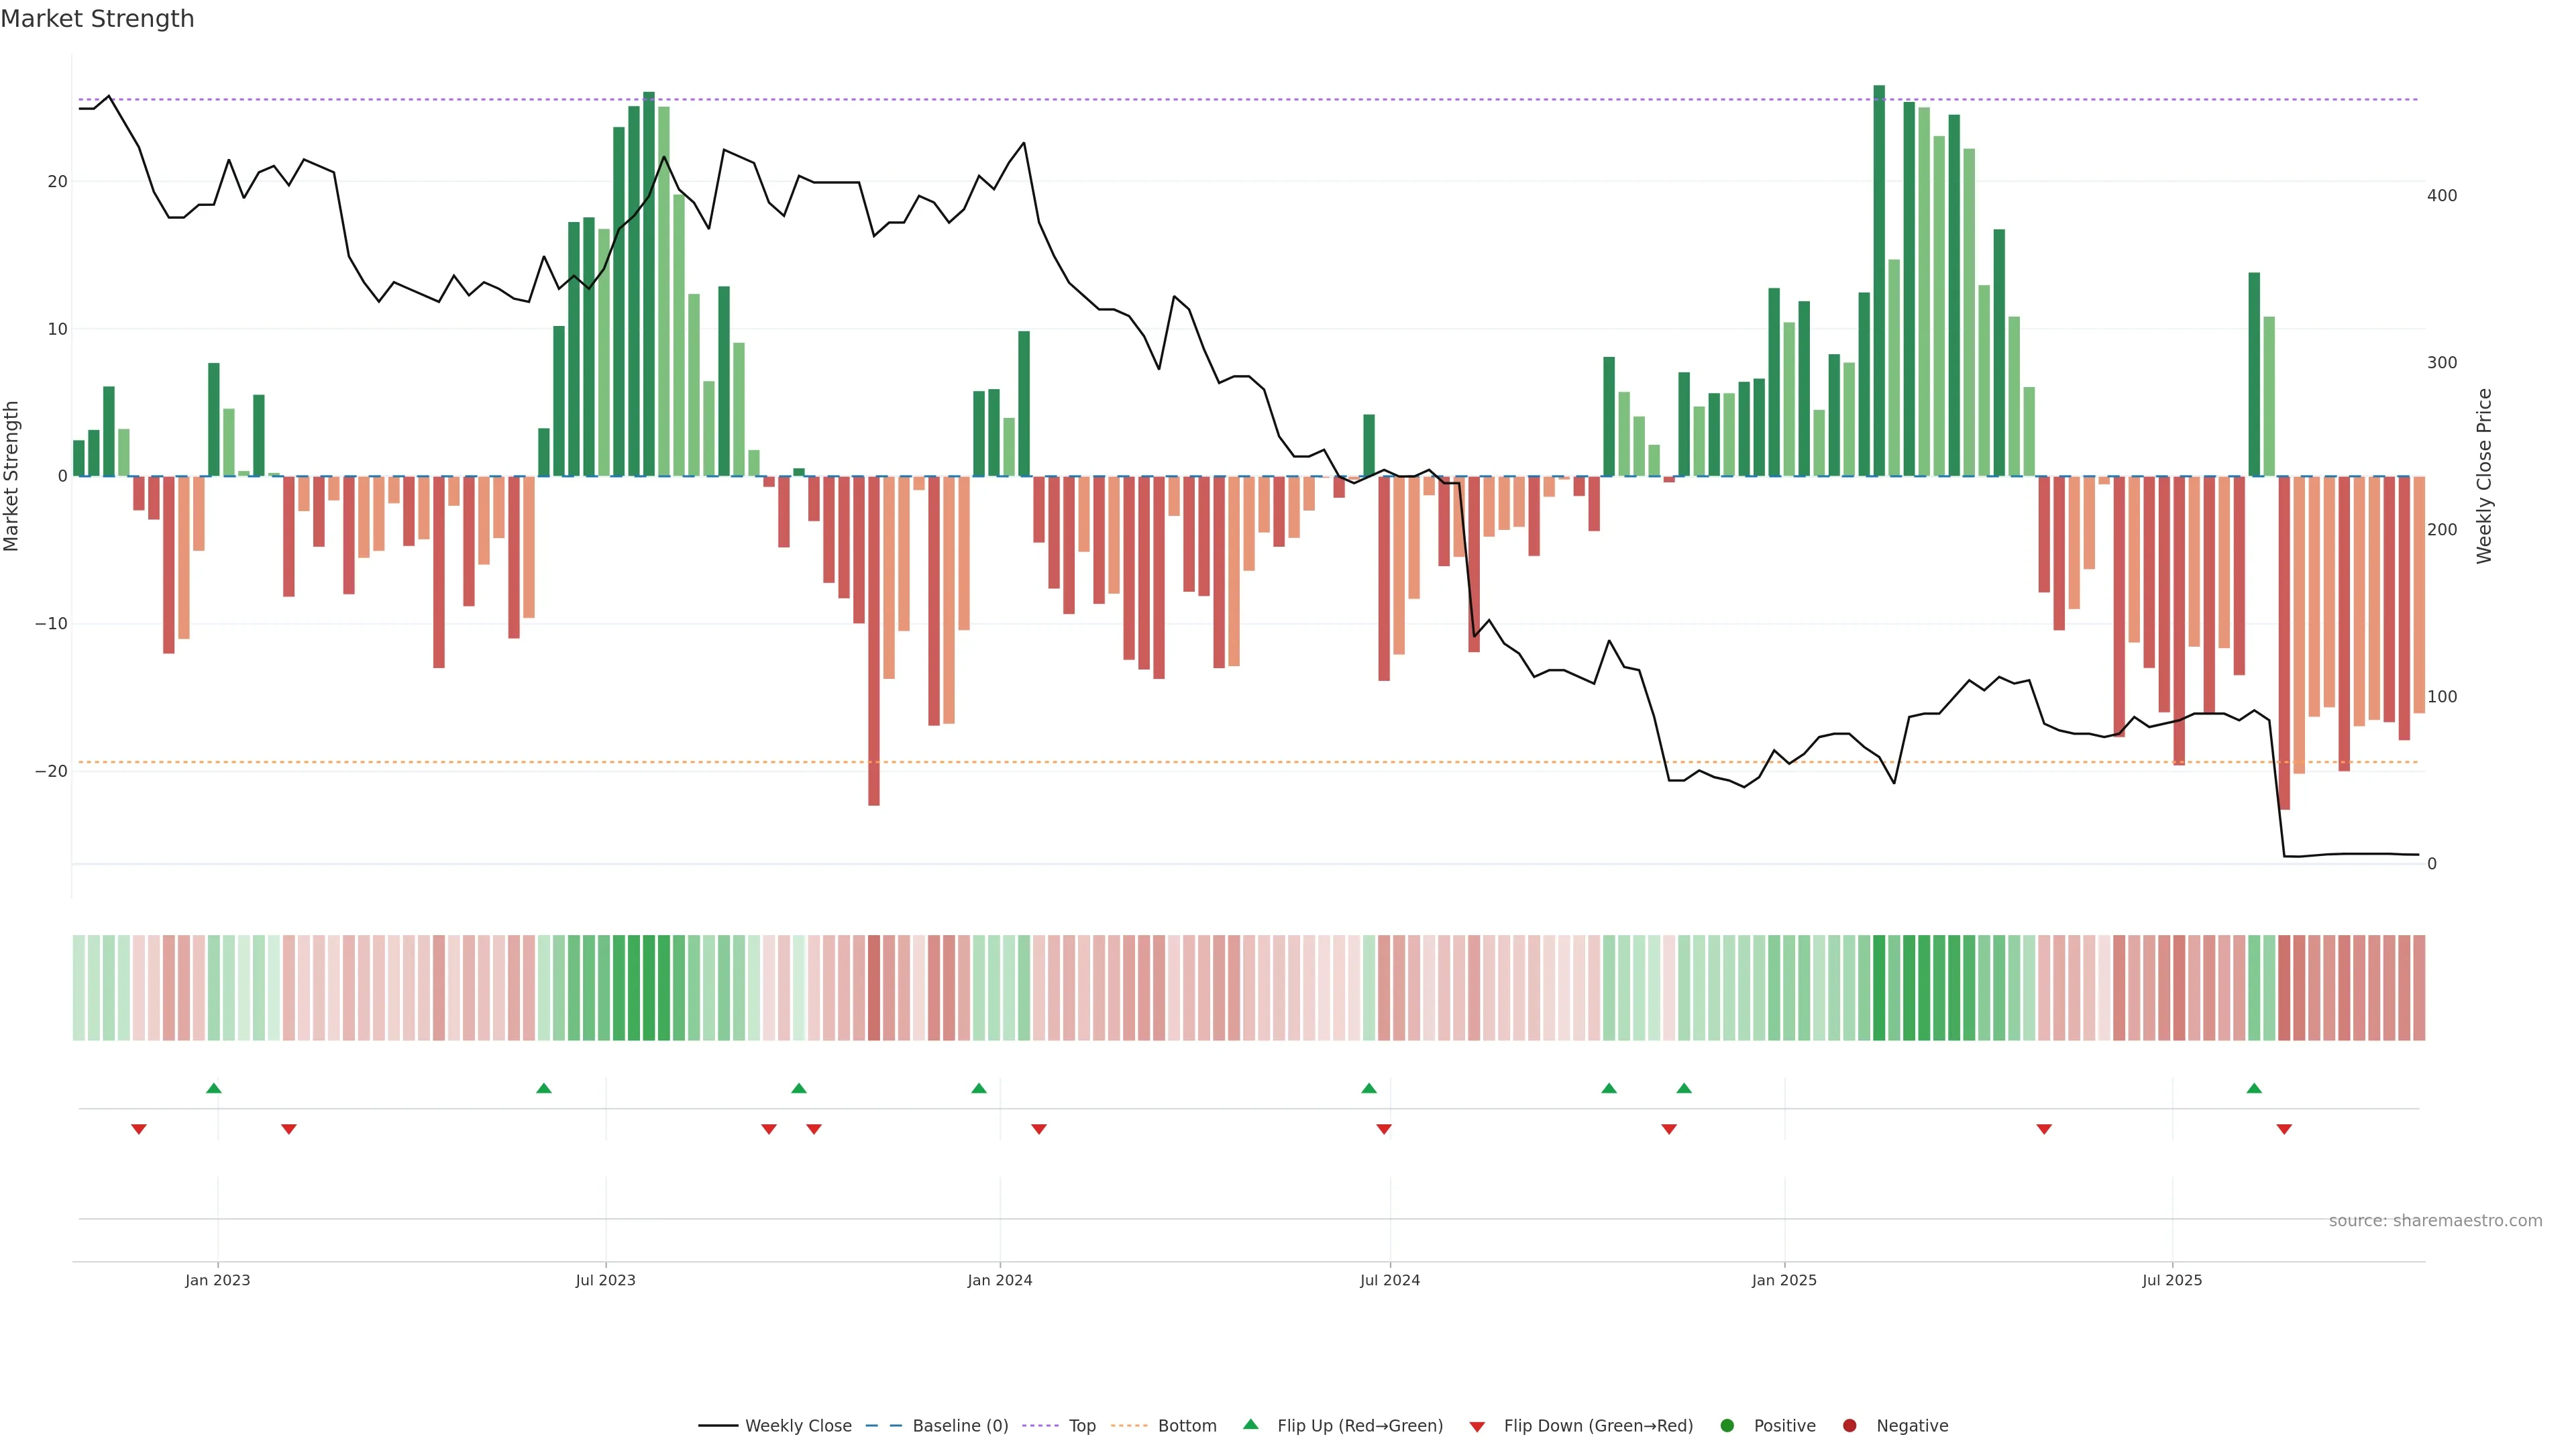This screenshot has height=1449, width=2576.
Task: Click tallest green bar in early 2025
Action: coord(1879,280)
